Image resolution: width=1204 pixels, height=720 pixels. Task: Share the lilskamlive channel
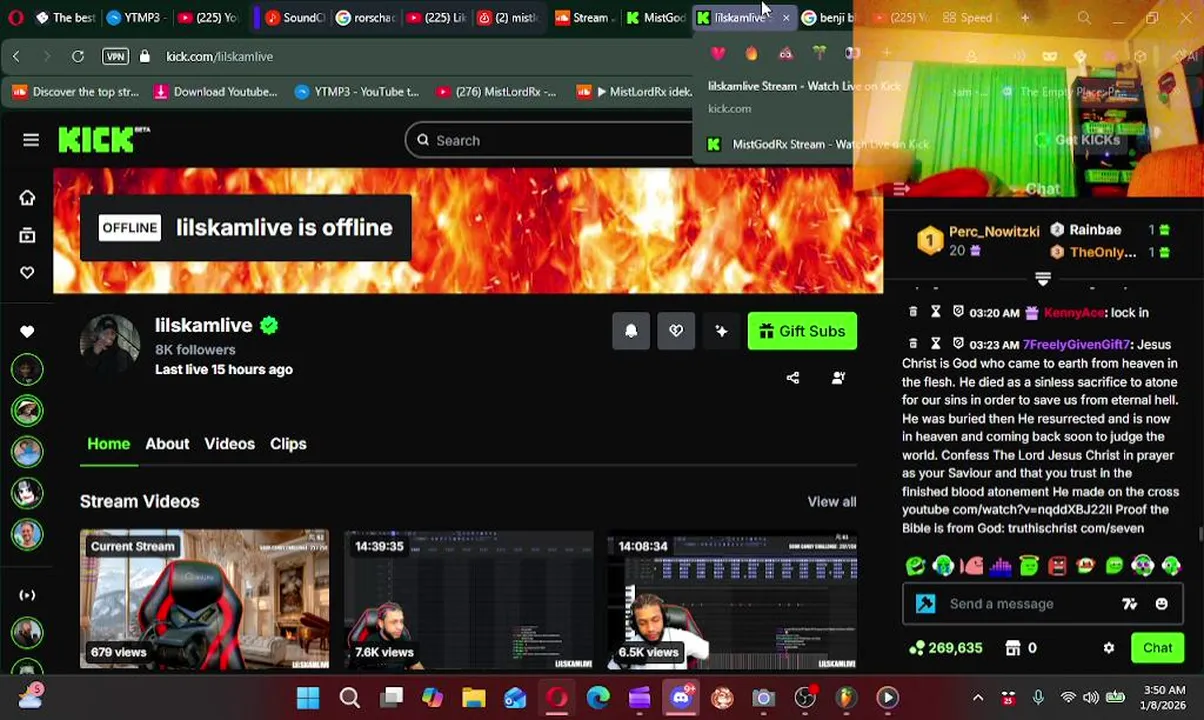point(793,378)
